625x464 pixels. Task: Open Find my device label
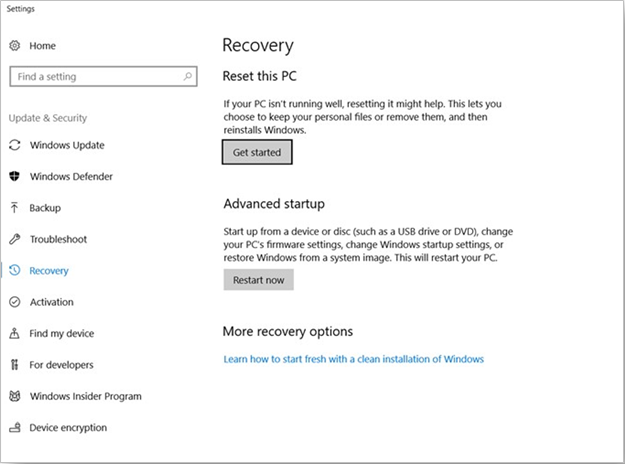coord(62,333)
